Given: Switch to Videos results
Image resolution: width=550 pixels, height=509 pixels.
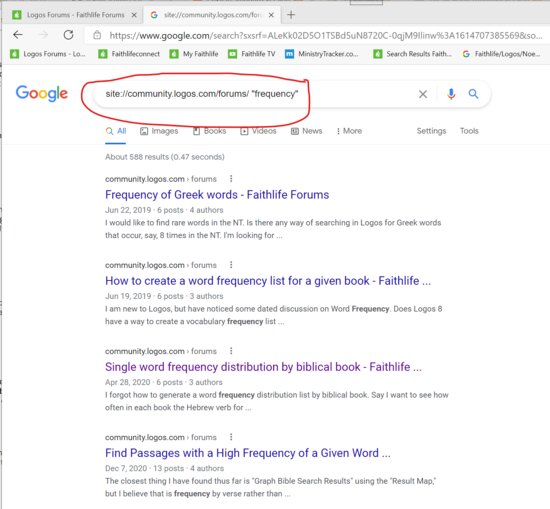Looking at the screenshot, I should [x=259, y=131].
